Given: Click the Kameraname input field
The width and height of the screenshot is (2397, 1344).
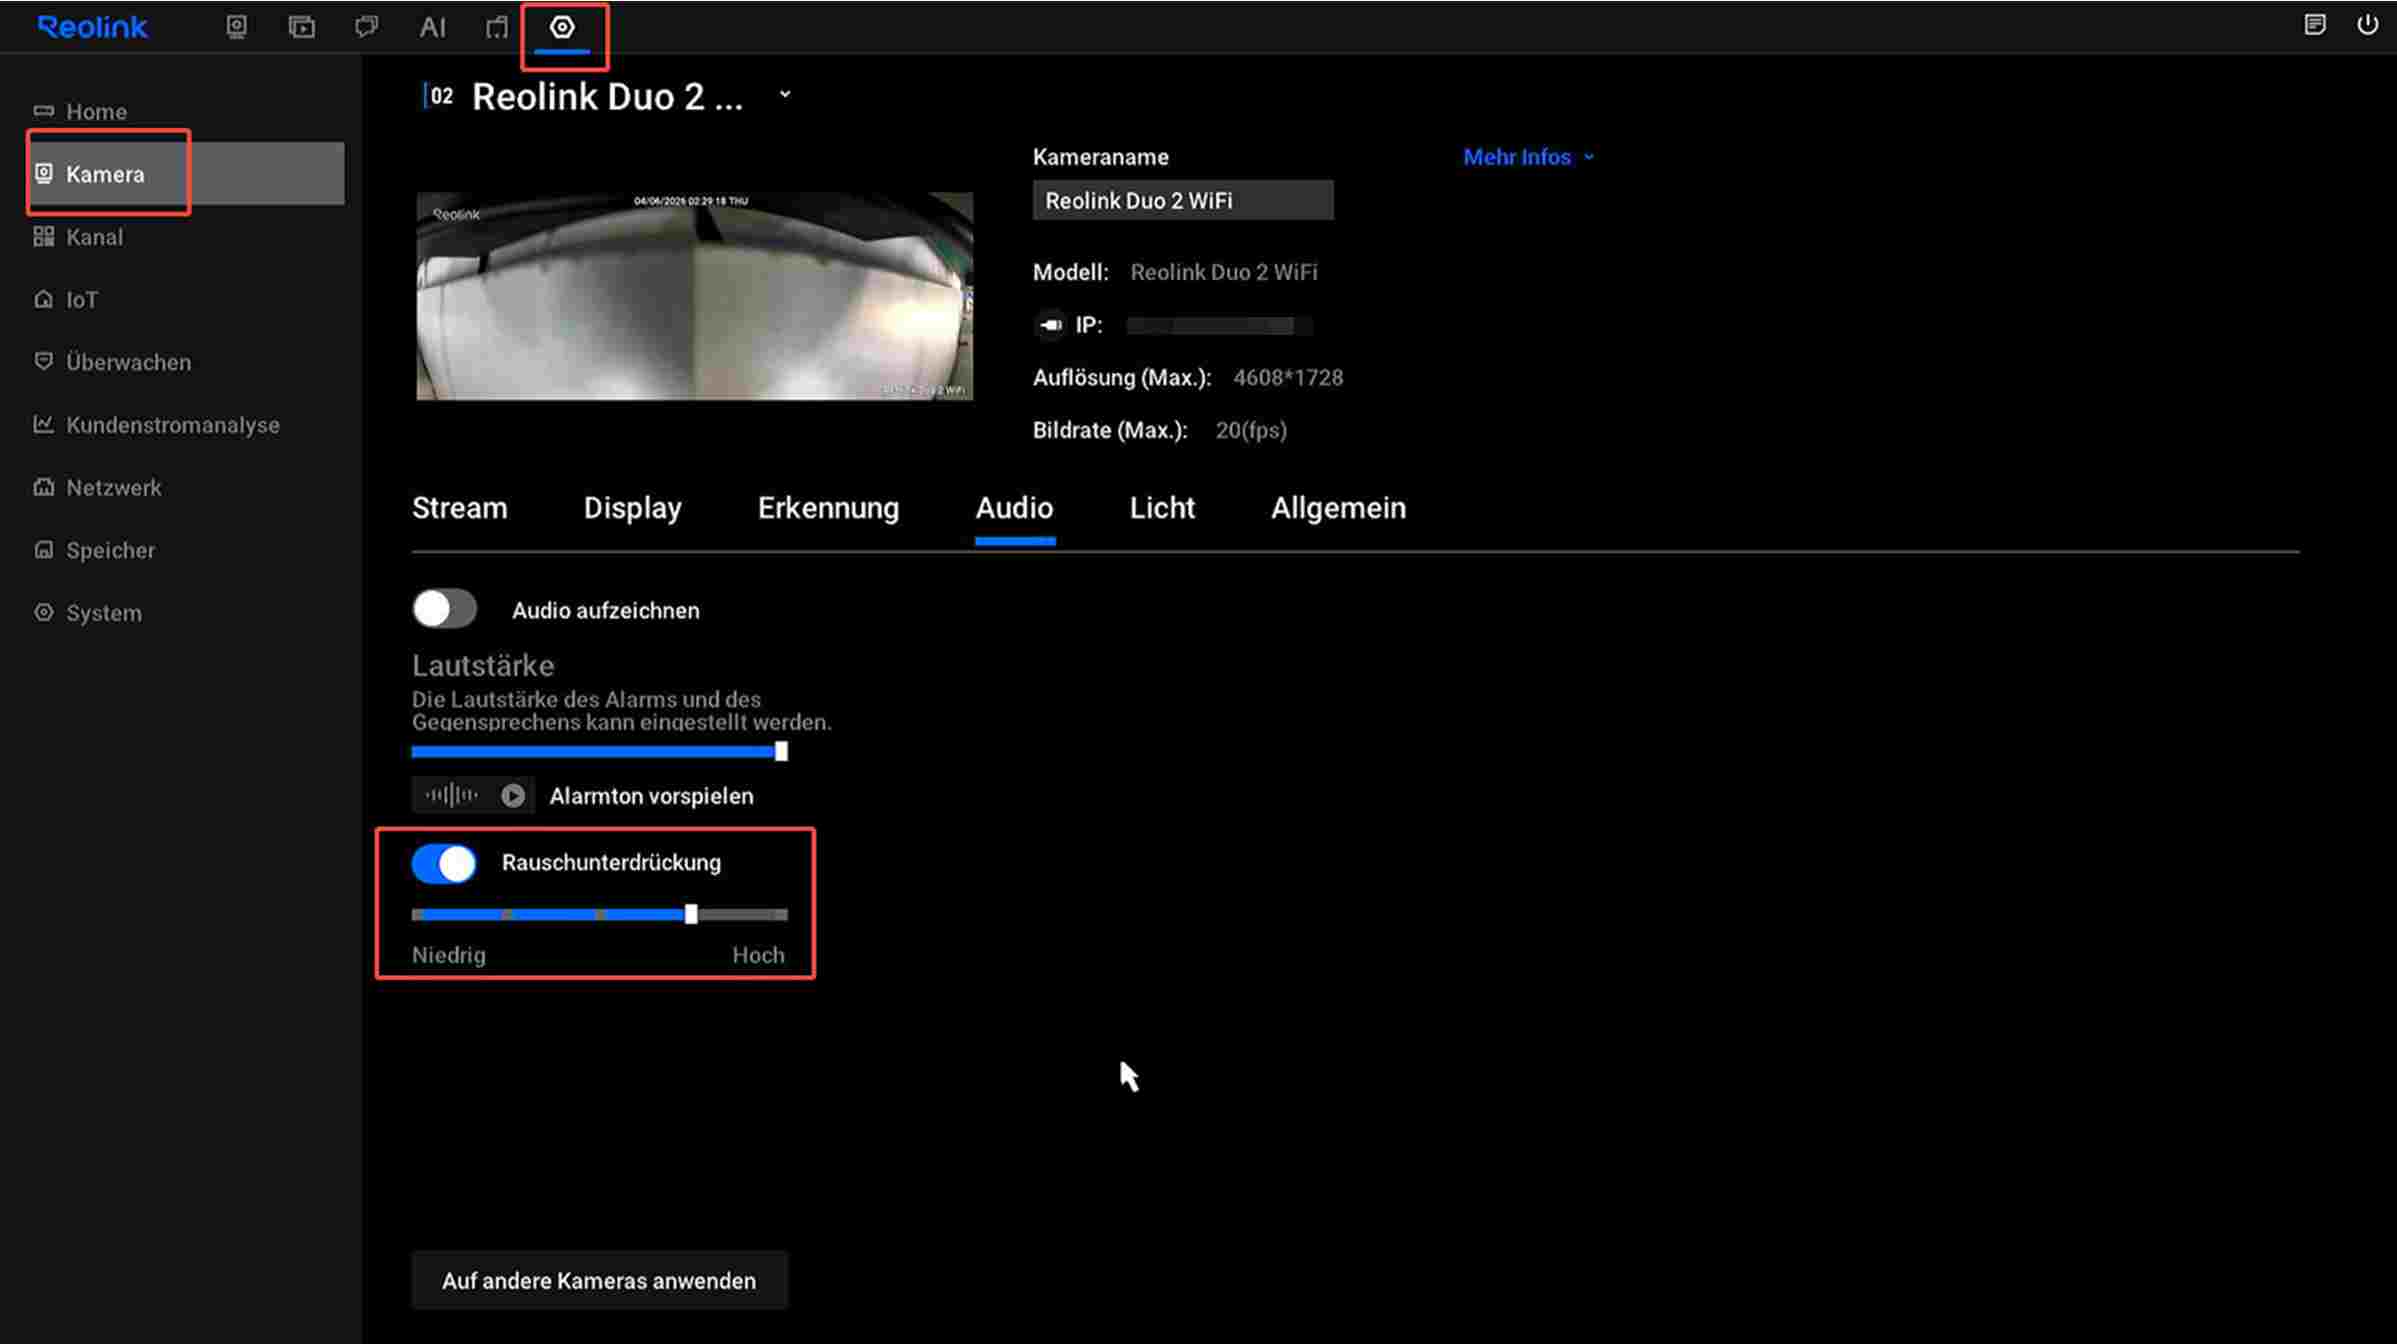Looking at the screenshot, I should point(1183,200).
